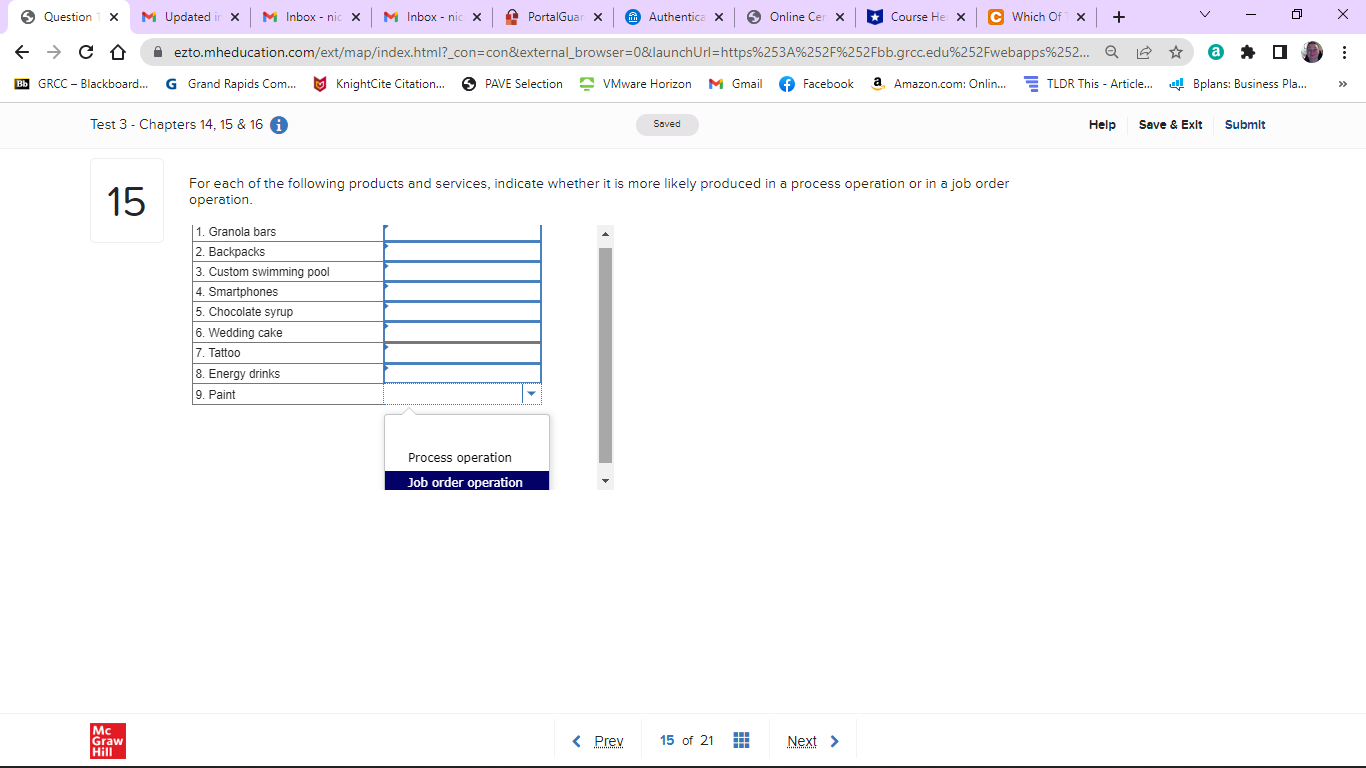Click the Submit button
This screenshot has width=1366, height=768.
[1244, 124]
